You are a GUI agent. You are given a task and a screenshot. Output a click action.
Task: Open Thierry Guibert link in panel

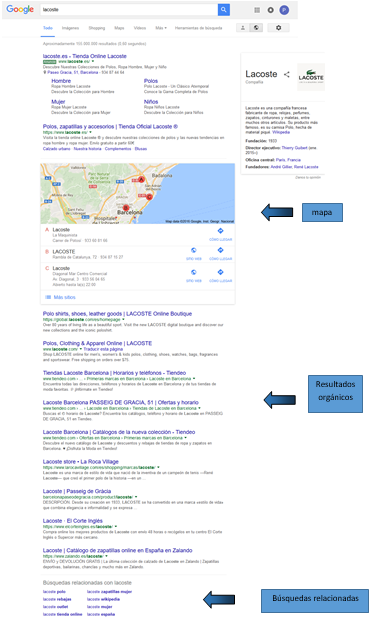pyautogui.click(x=294, y=148)
